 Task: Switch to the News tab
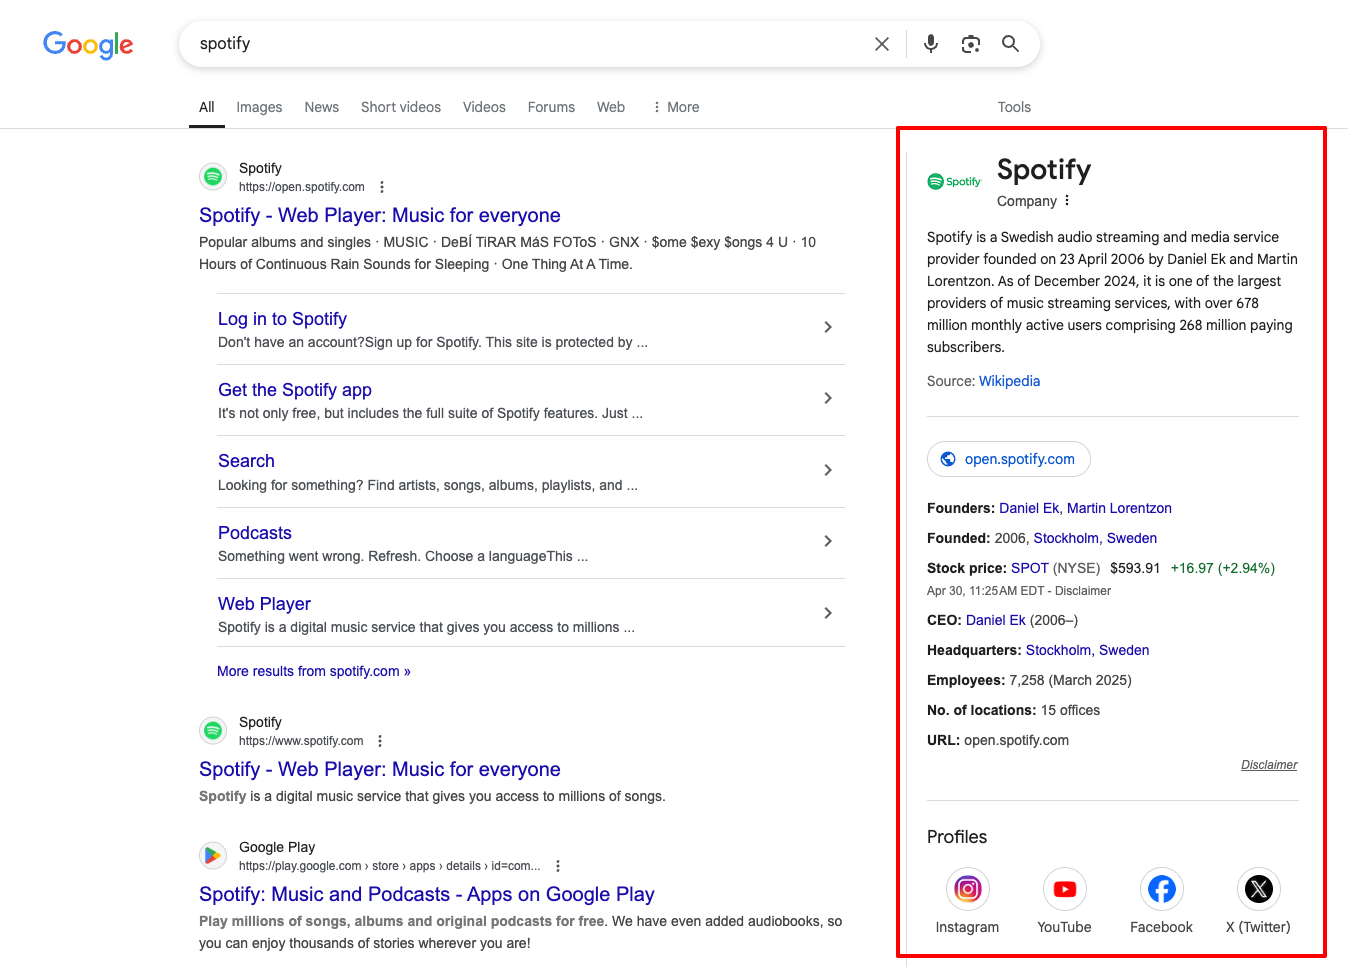coord(322,107)
